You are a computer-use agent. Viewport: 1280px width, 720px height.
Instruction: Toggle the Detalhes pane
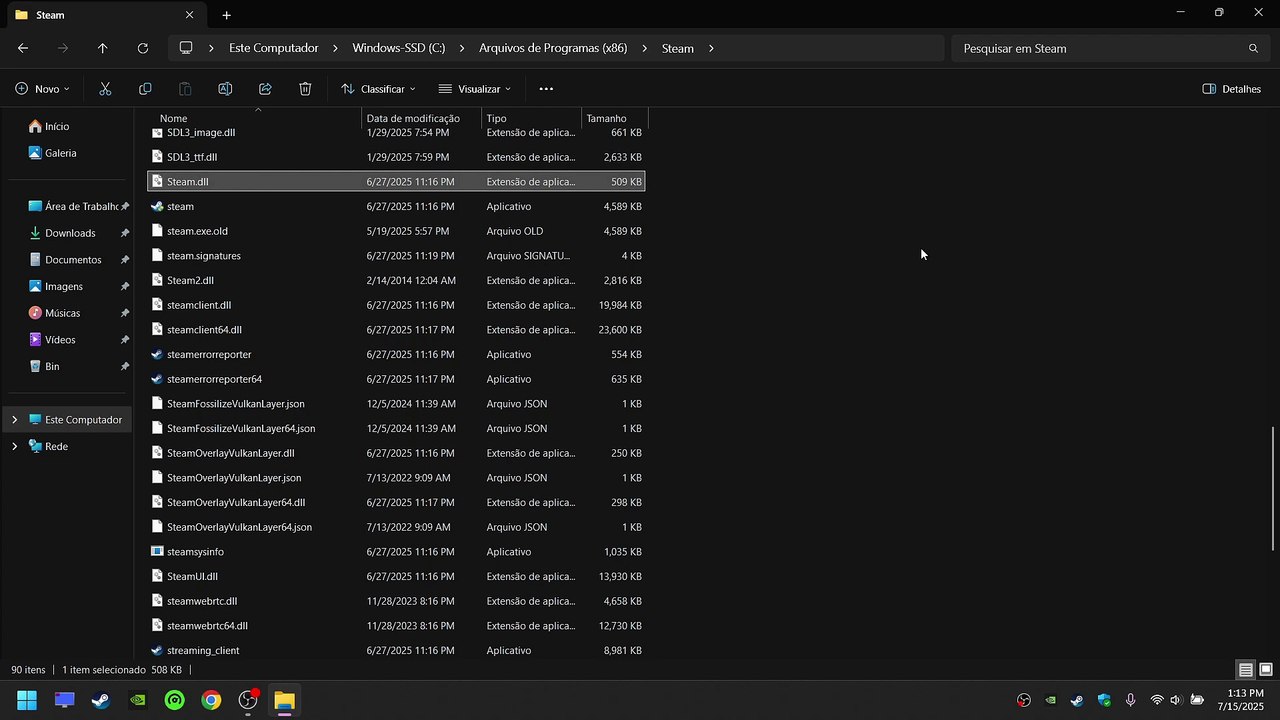pos(1231,89)
